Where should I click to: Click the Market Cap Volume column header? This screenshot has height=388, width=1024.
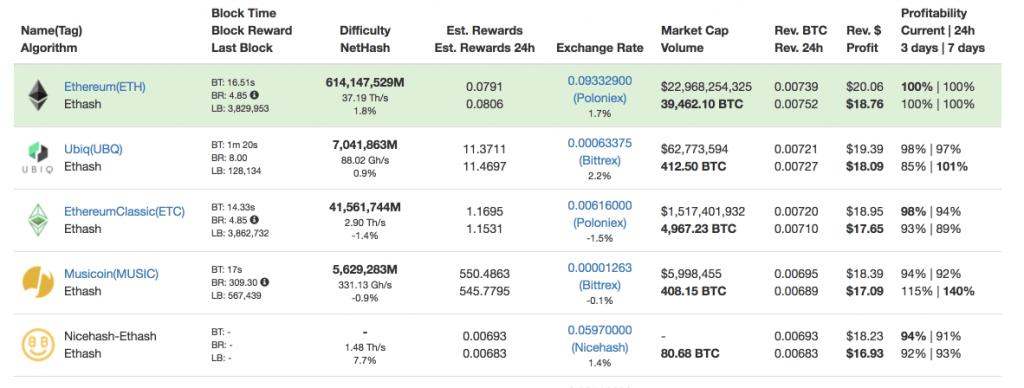coord(694,39)
